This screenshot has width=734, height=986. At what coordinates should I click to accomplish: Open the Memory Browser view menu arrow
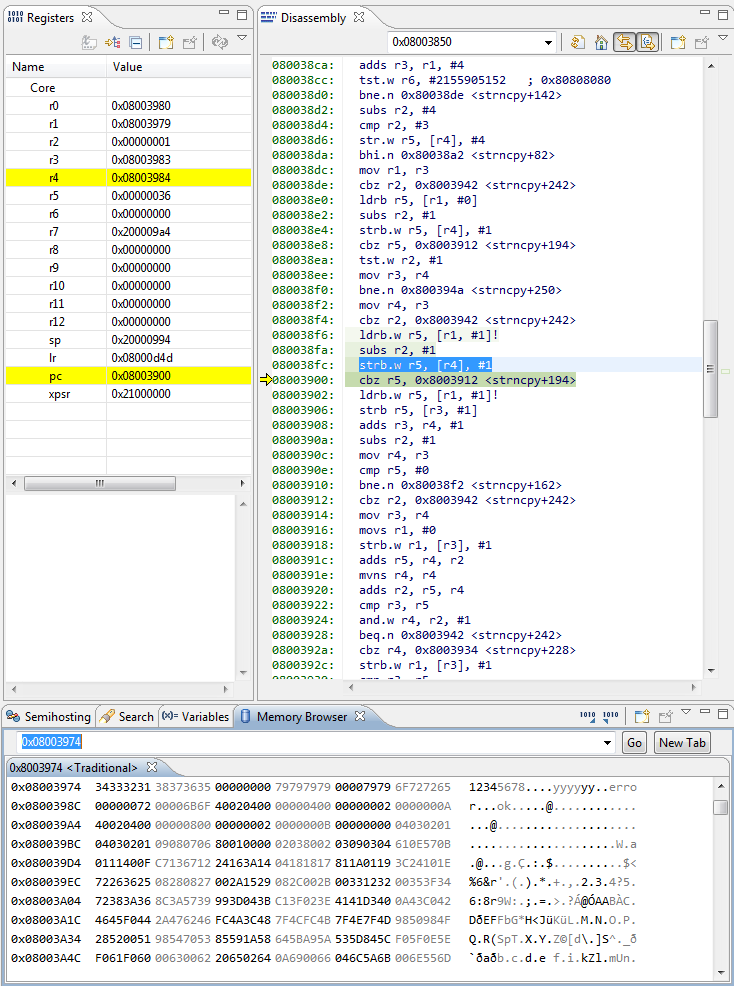tap(686, 712)
